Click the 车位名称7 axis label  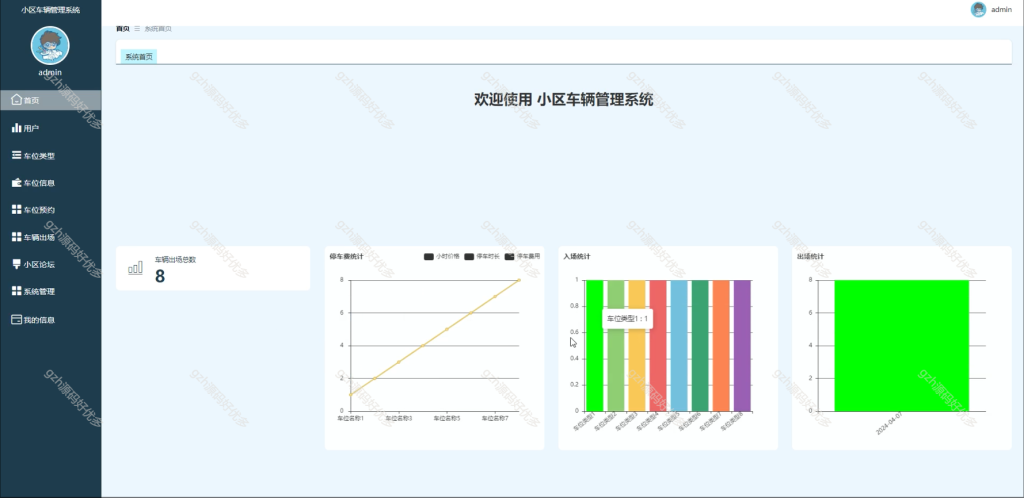pyautogui.click(x=495, y=418)
